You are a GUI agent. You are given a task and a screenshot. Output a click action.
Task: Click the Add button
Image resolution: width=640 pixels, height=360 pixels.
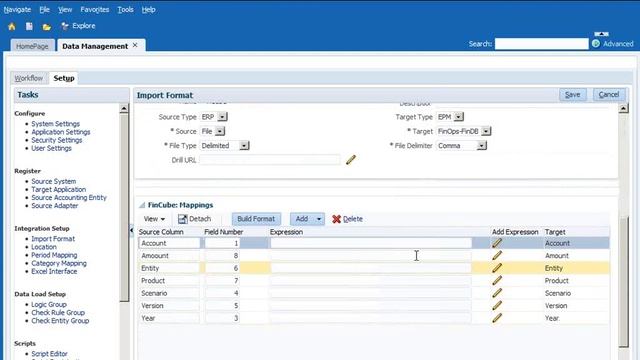coord(302,219)
